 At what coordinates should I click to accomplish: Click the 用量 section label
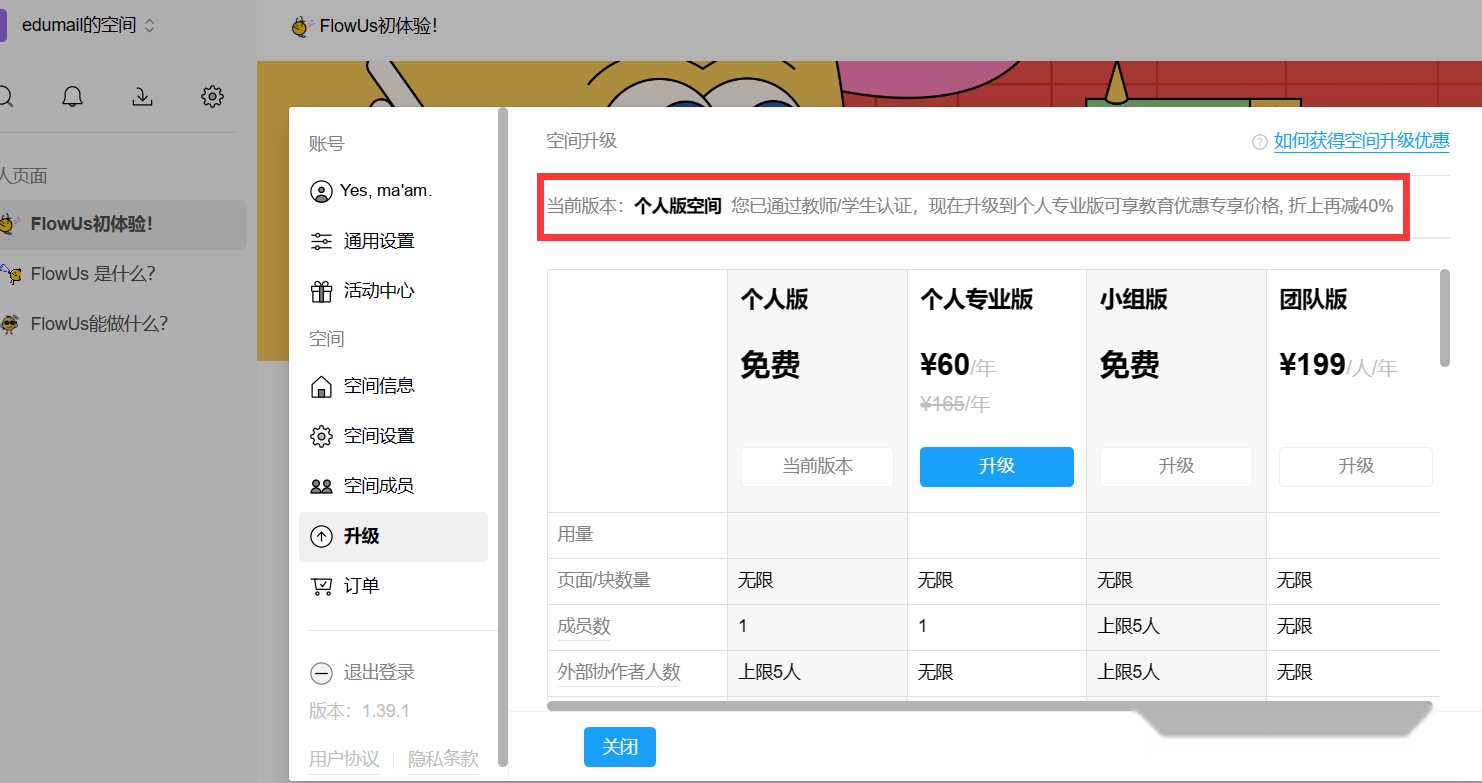click(x=575, y=534)
